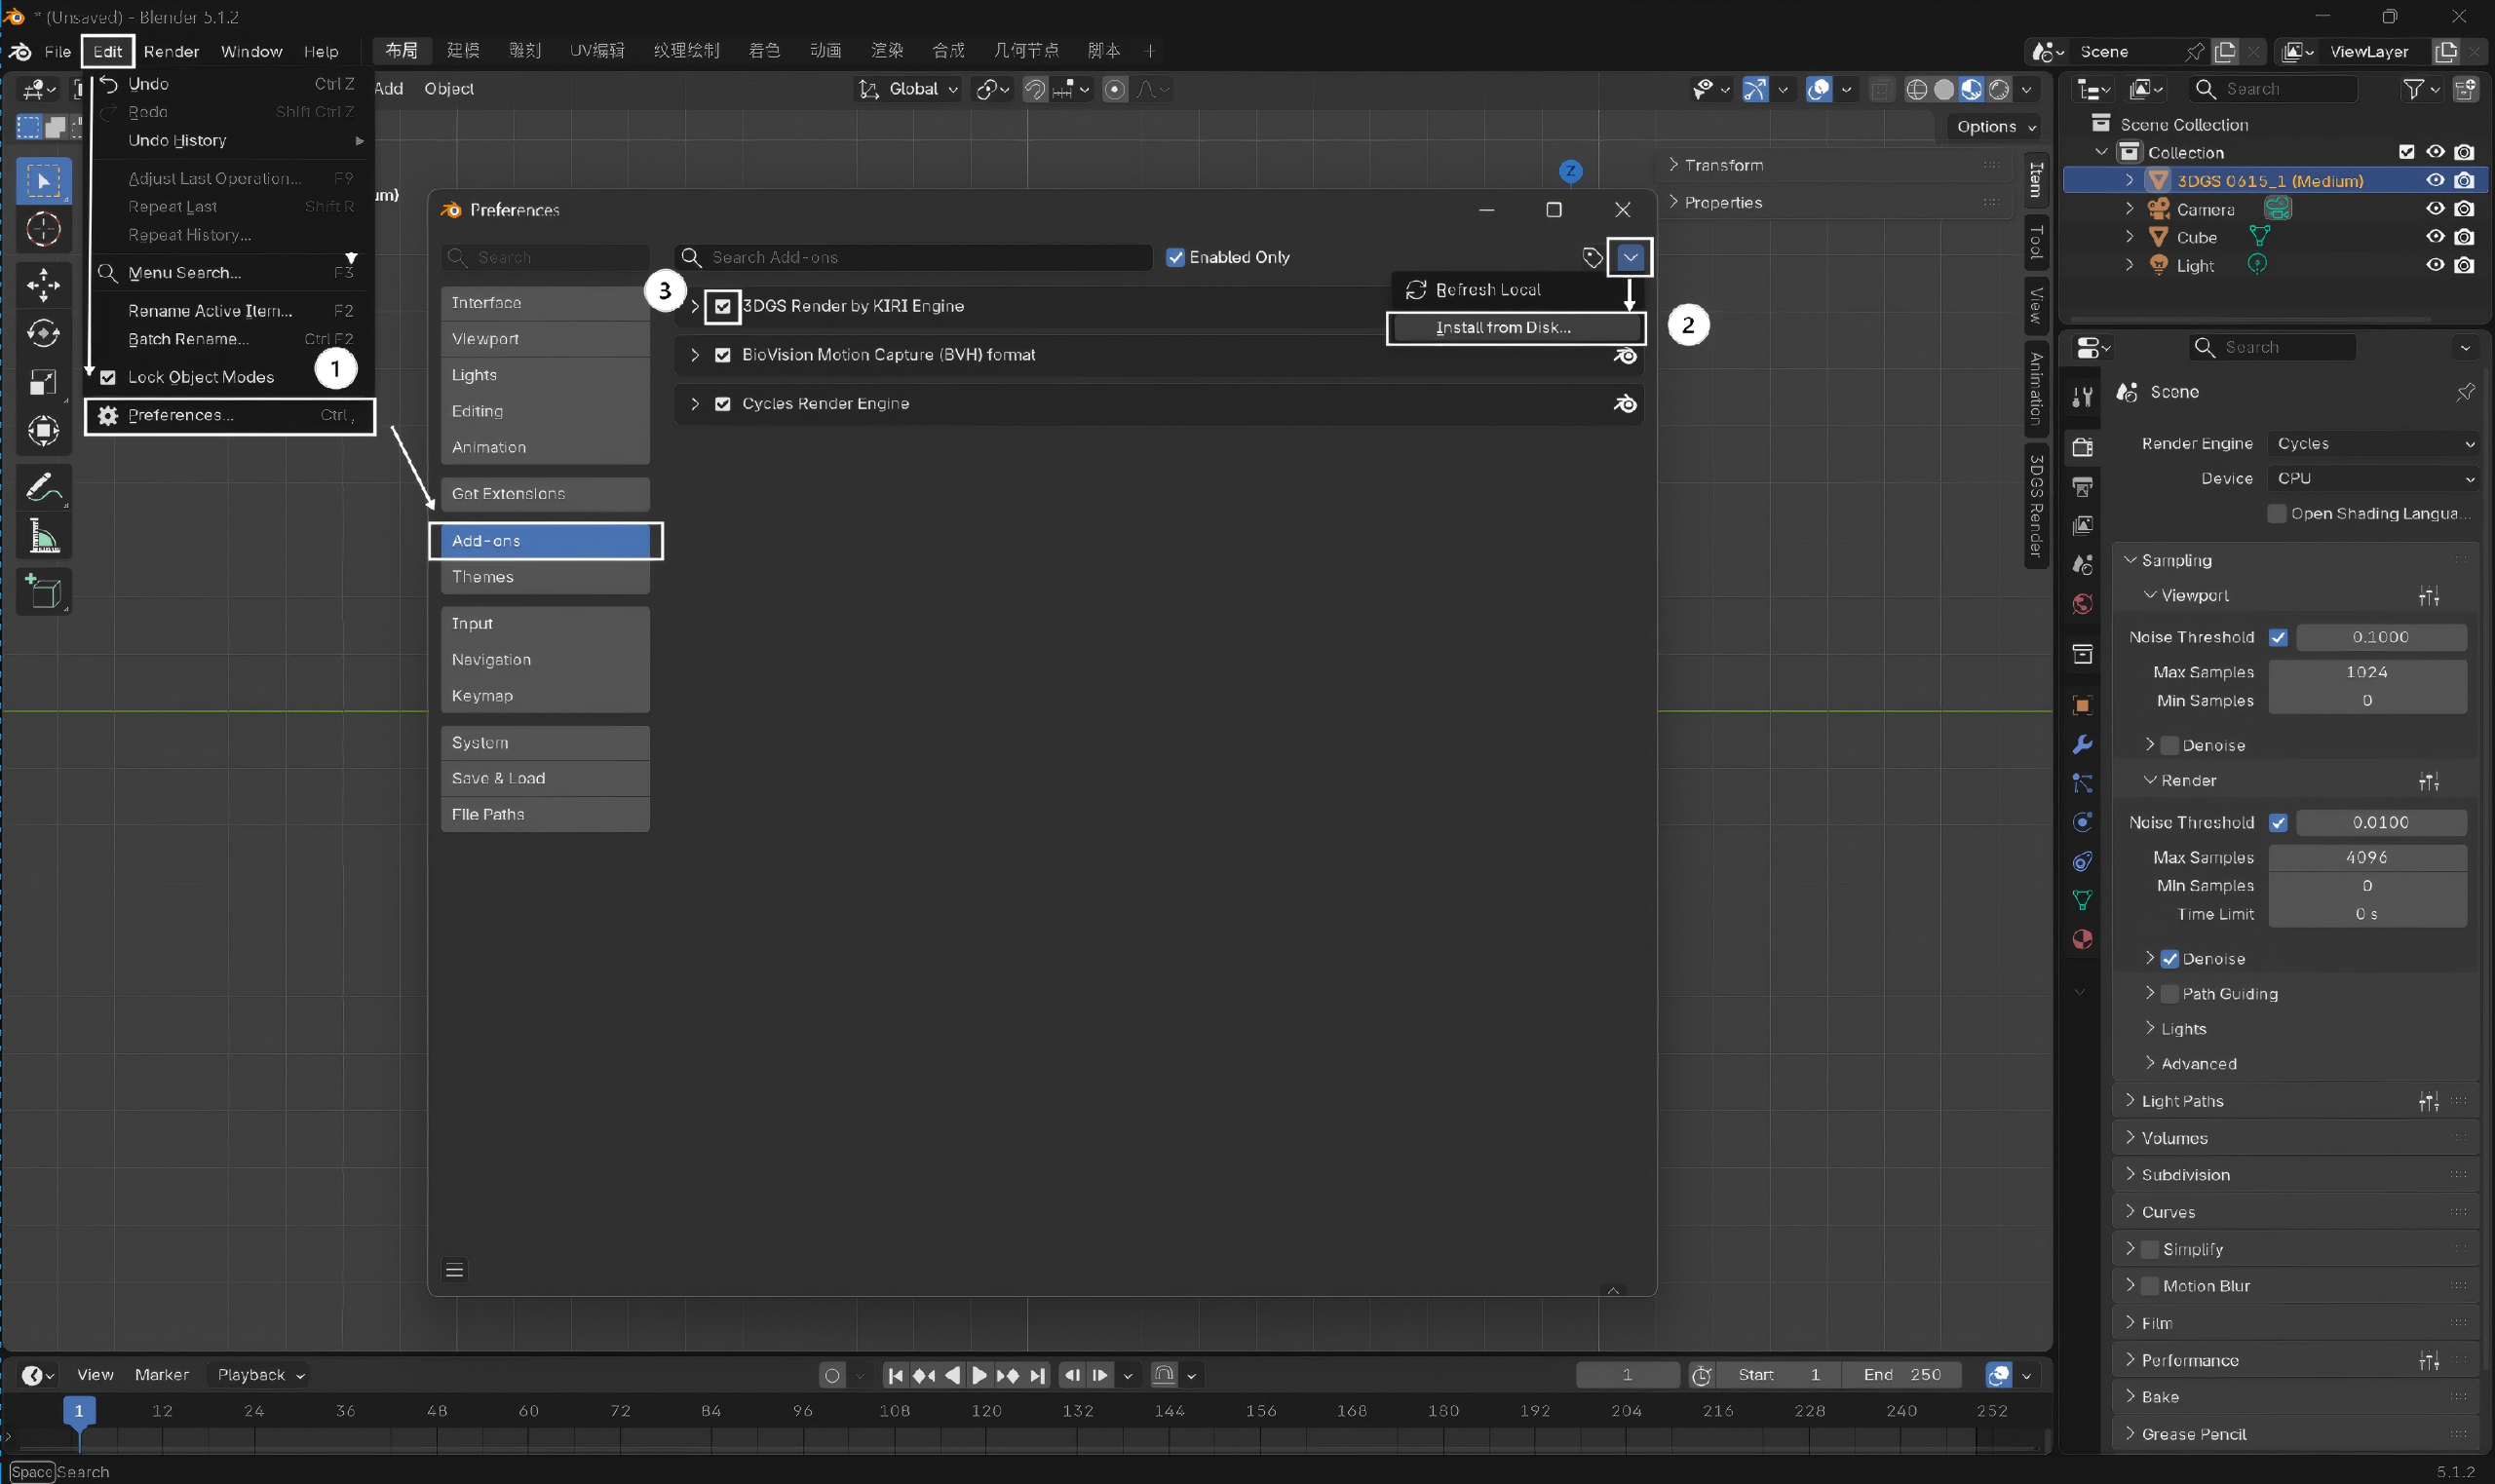Disable the Cycles Render Engine add-on
Image resolution: width=2495 pixels, height=1484 pixels.
723,404
